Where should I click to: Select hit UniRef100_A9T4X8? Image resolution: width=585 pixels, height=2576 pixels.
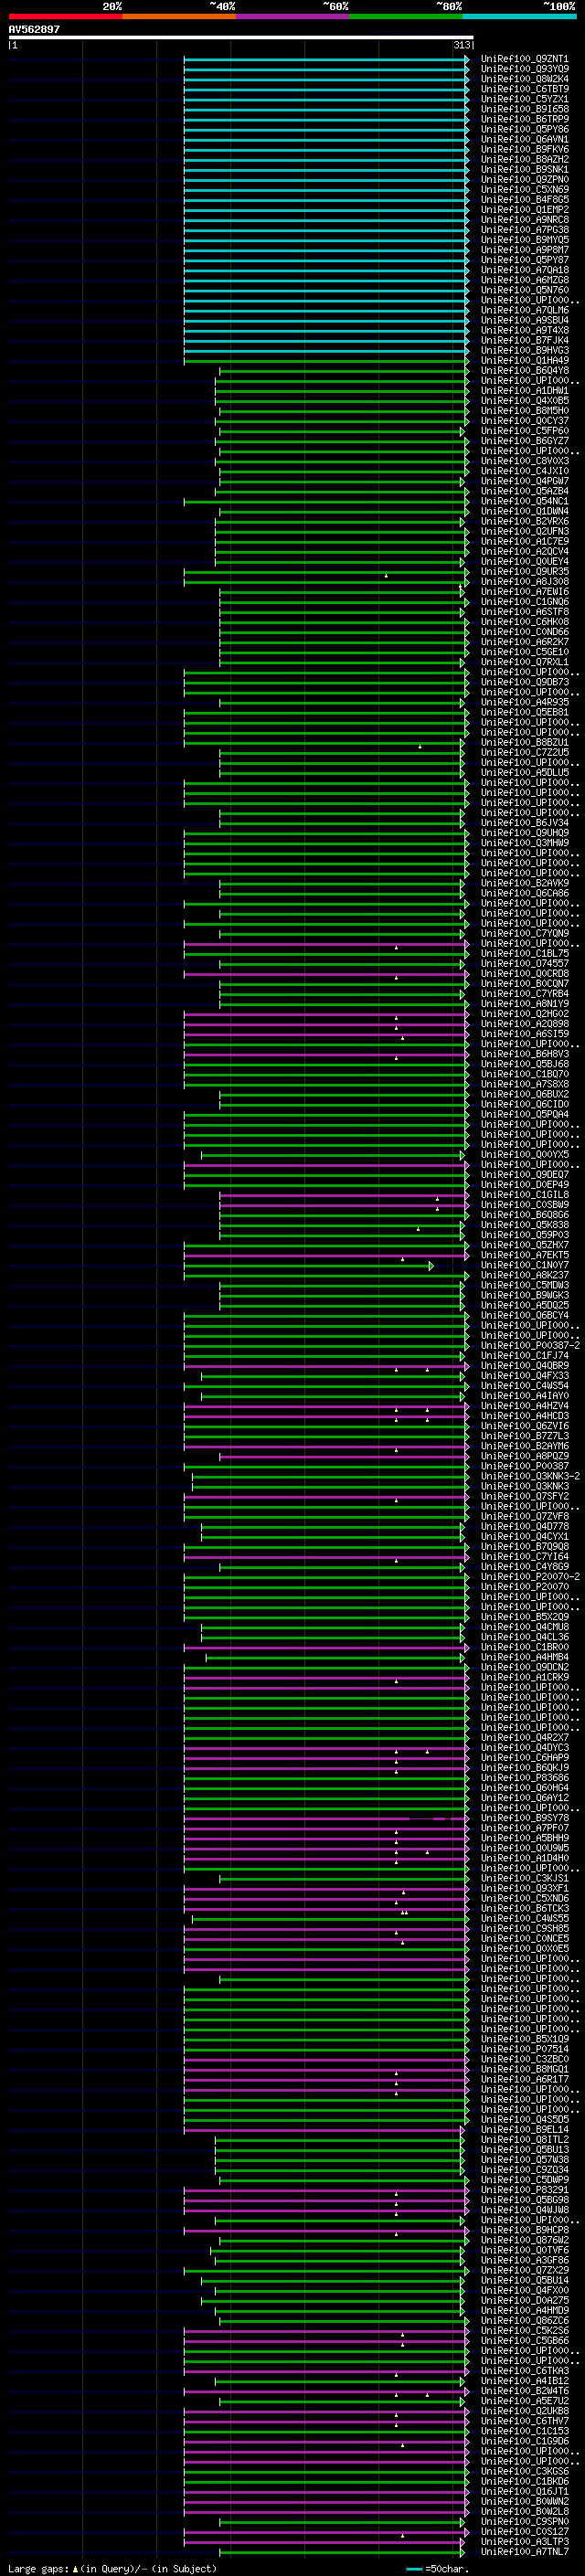[x=524, y=330]
